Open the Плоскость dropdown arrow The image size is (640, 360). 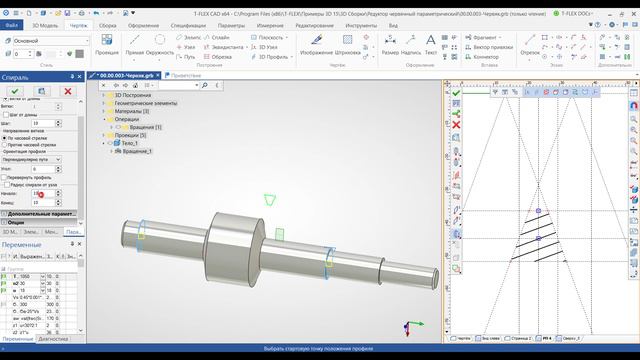pos(287,37)
